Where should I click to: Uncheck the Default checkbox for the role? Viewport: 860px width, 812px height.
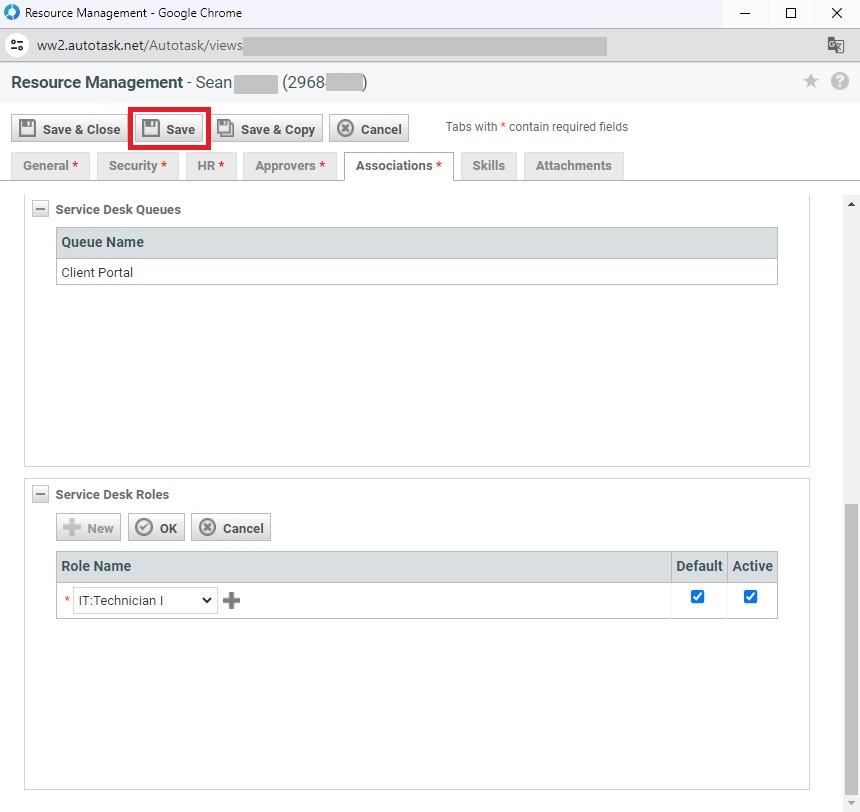coord(698,597)
